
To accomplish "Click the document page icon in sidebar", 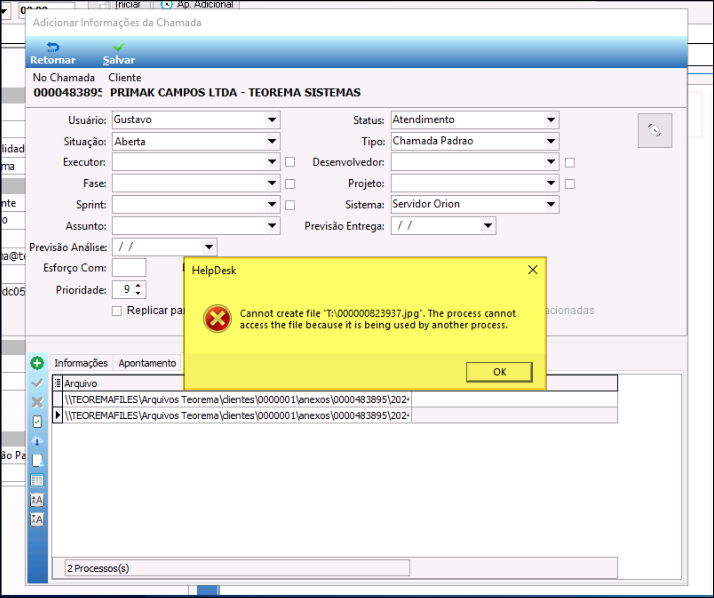I will (x=37, y=460).
